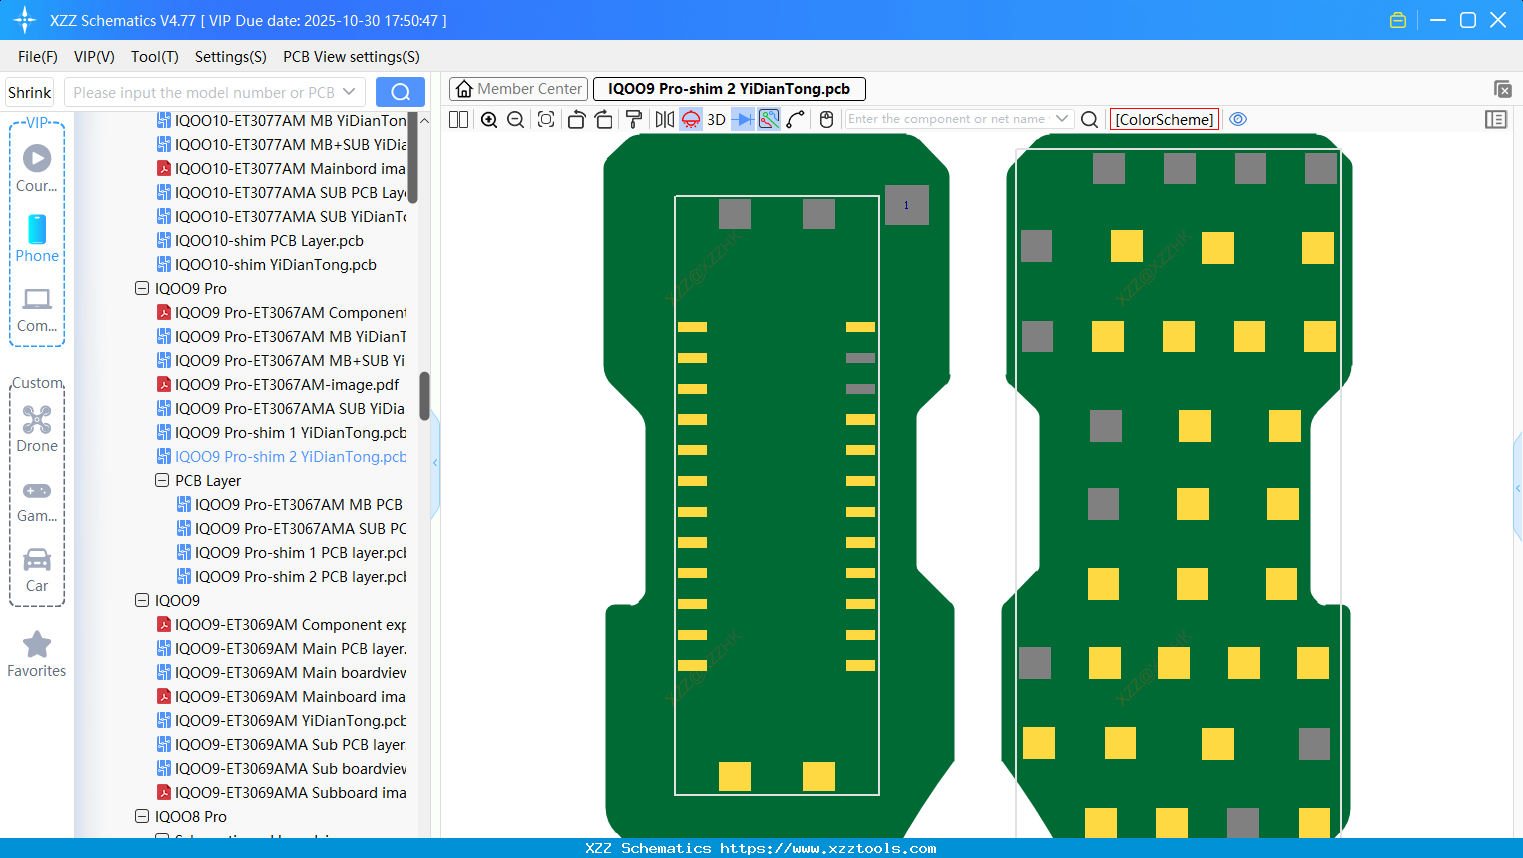Screen dimensions: 1523x858
Task: Click the zoom in magnifier icon
Action: (489, 120)
